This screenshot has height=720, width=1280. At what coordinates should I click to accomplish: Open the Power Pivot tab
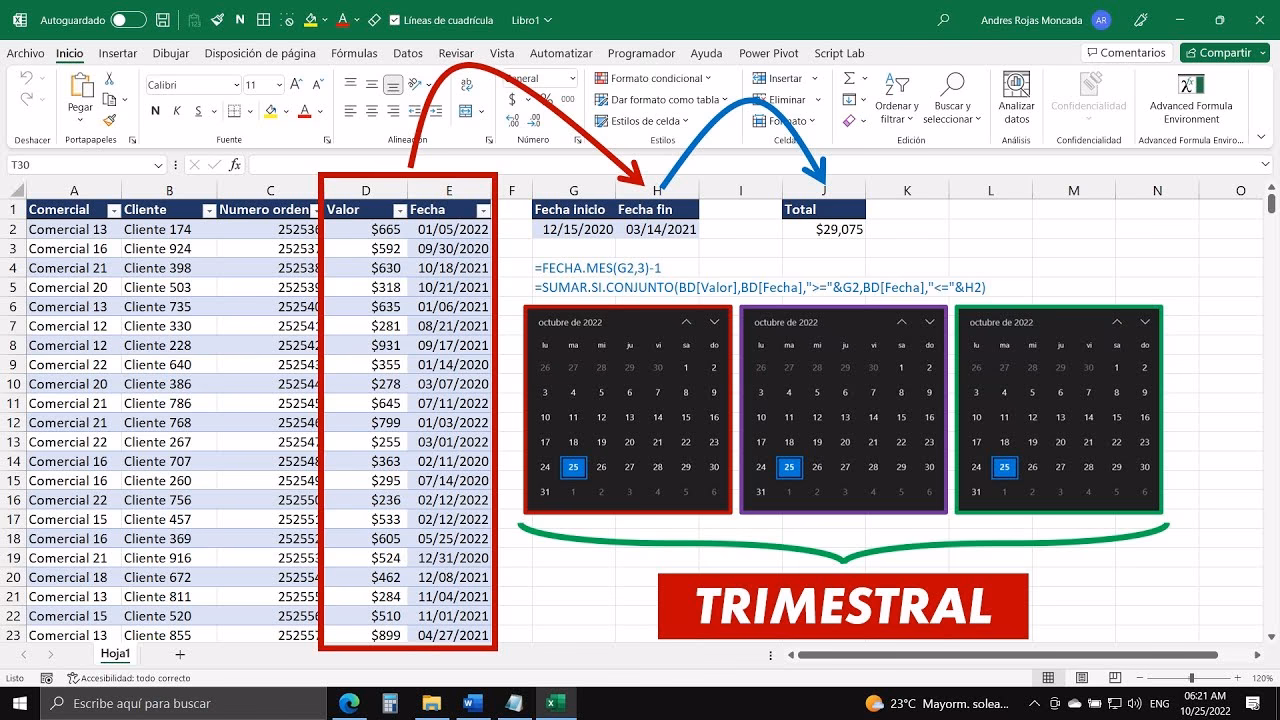(768, 53)
